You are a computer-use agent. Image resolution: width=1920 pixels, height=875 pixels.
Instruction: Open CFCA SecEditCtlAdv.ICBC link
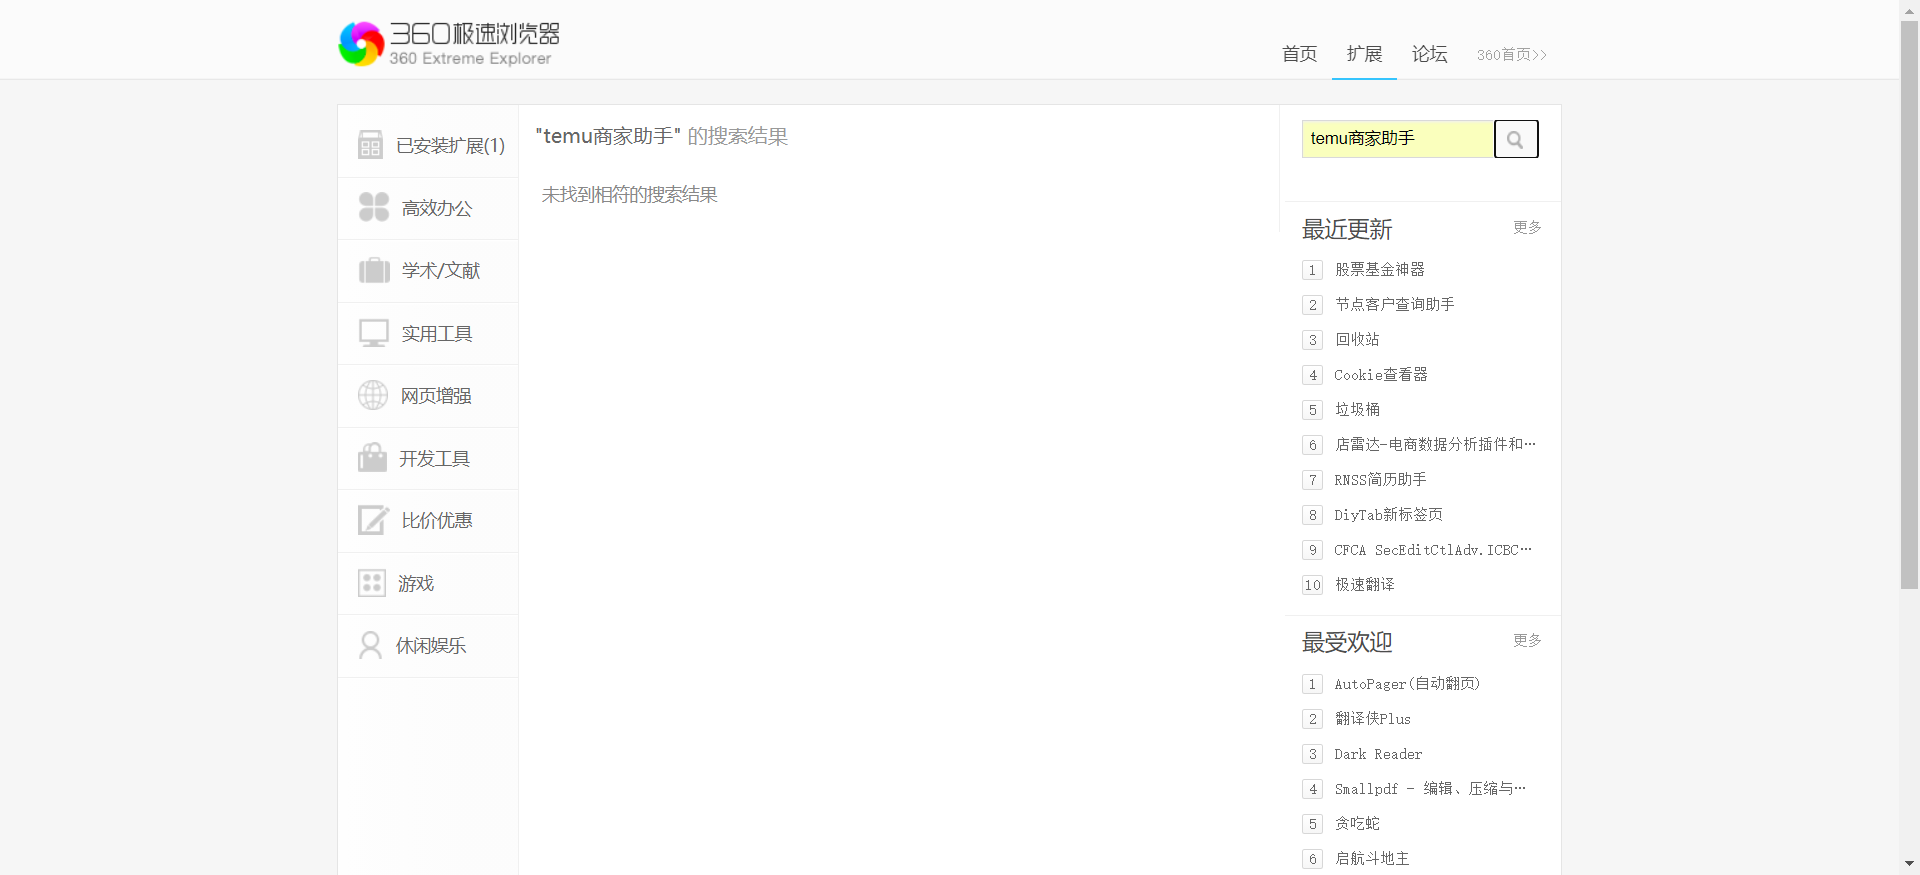click(x=1433, y=550)
